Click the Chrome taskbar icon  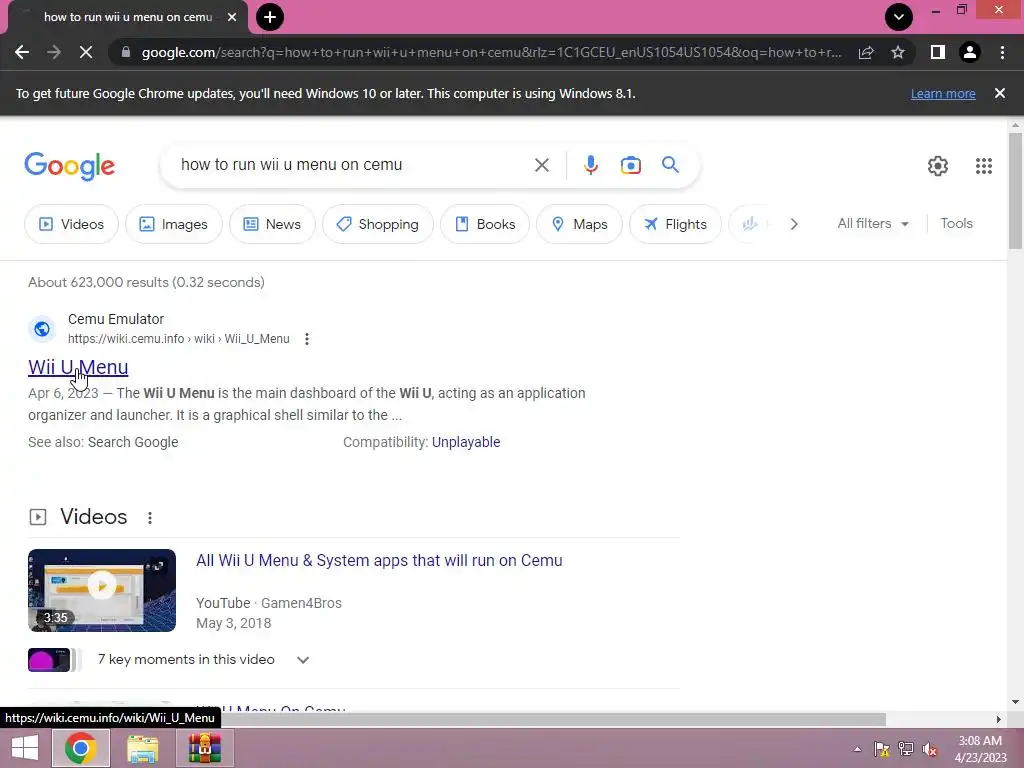click(x=80, y=748)
